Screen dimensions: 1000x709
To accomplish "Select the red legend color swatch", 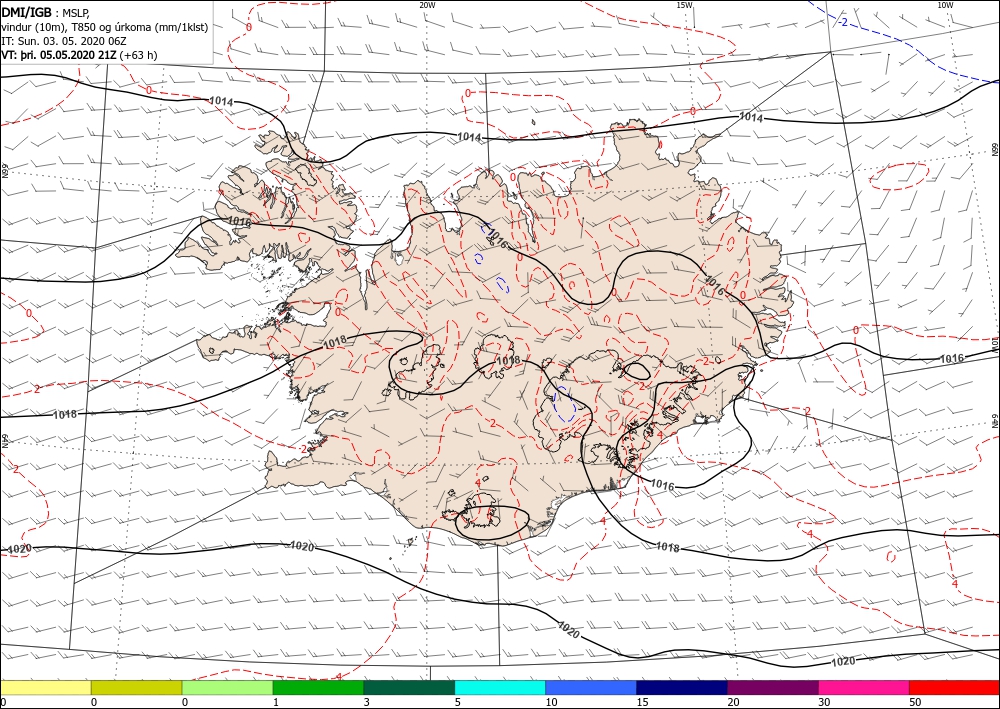I will [x=955, y=688].
